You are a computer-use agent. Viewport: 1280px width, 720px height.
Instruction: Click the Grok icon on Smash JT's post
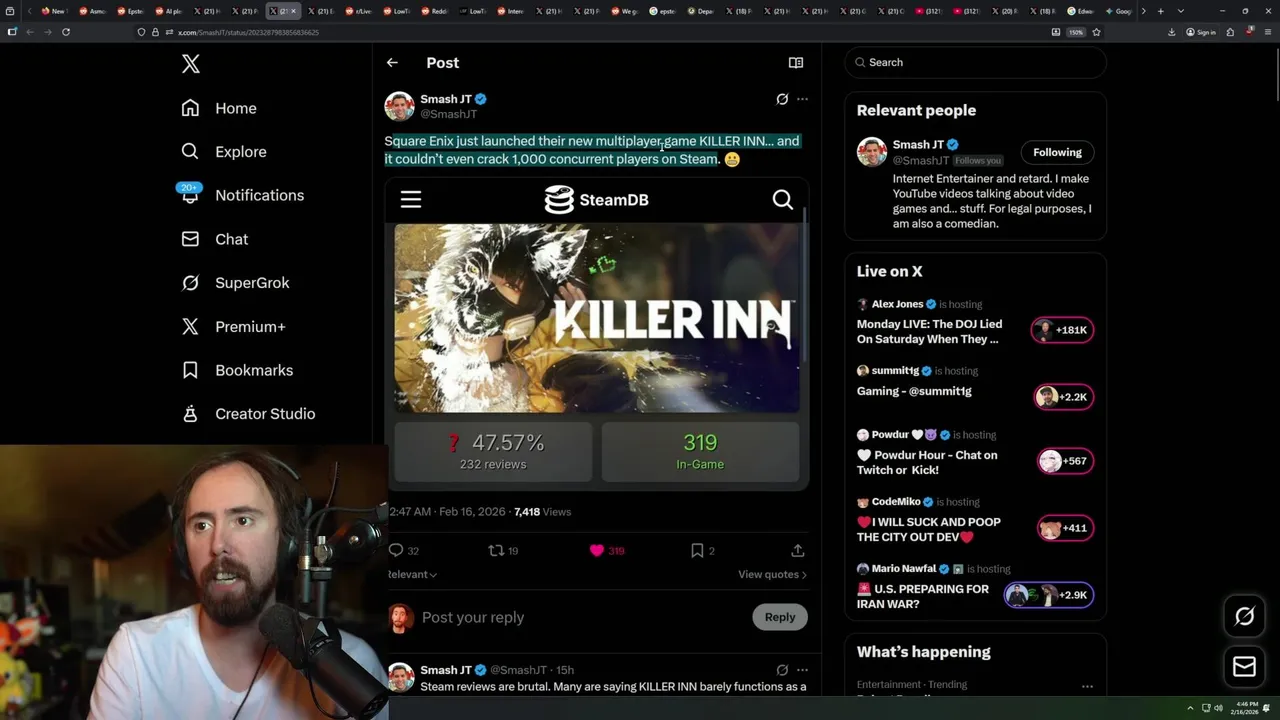pyautogui.click(x=782, y=99)
